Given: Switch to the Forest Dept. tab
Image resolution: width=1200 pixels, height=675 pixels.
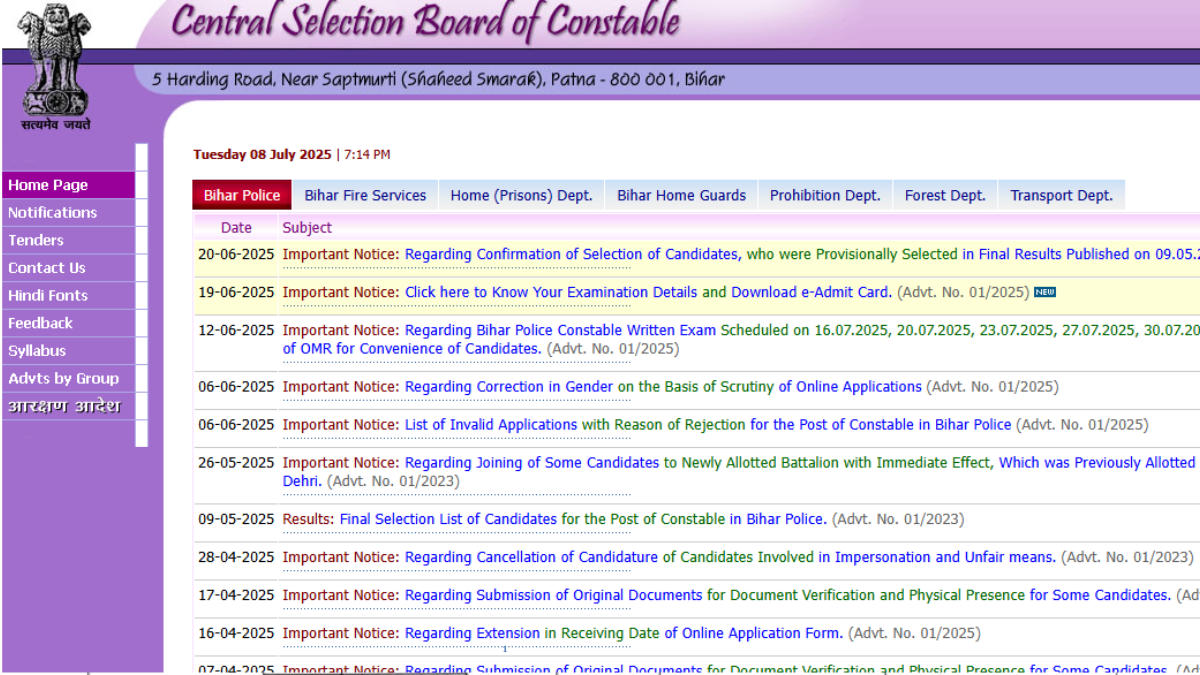Looking at the screenshot, I should point(945,195).
